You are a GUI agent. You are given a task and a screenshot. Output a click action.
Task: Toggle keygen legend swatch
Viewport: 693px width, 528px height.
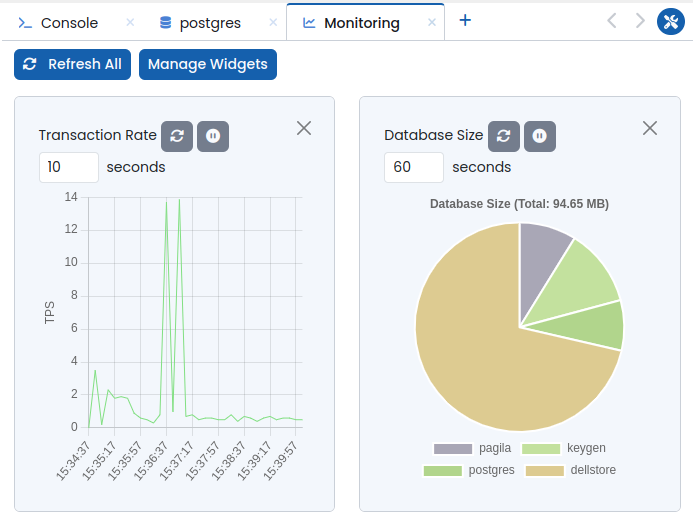click(x=541, y=449)
